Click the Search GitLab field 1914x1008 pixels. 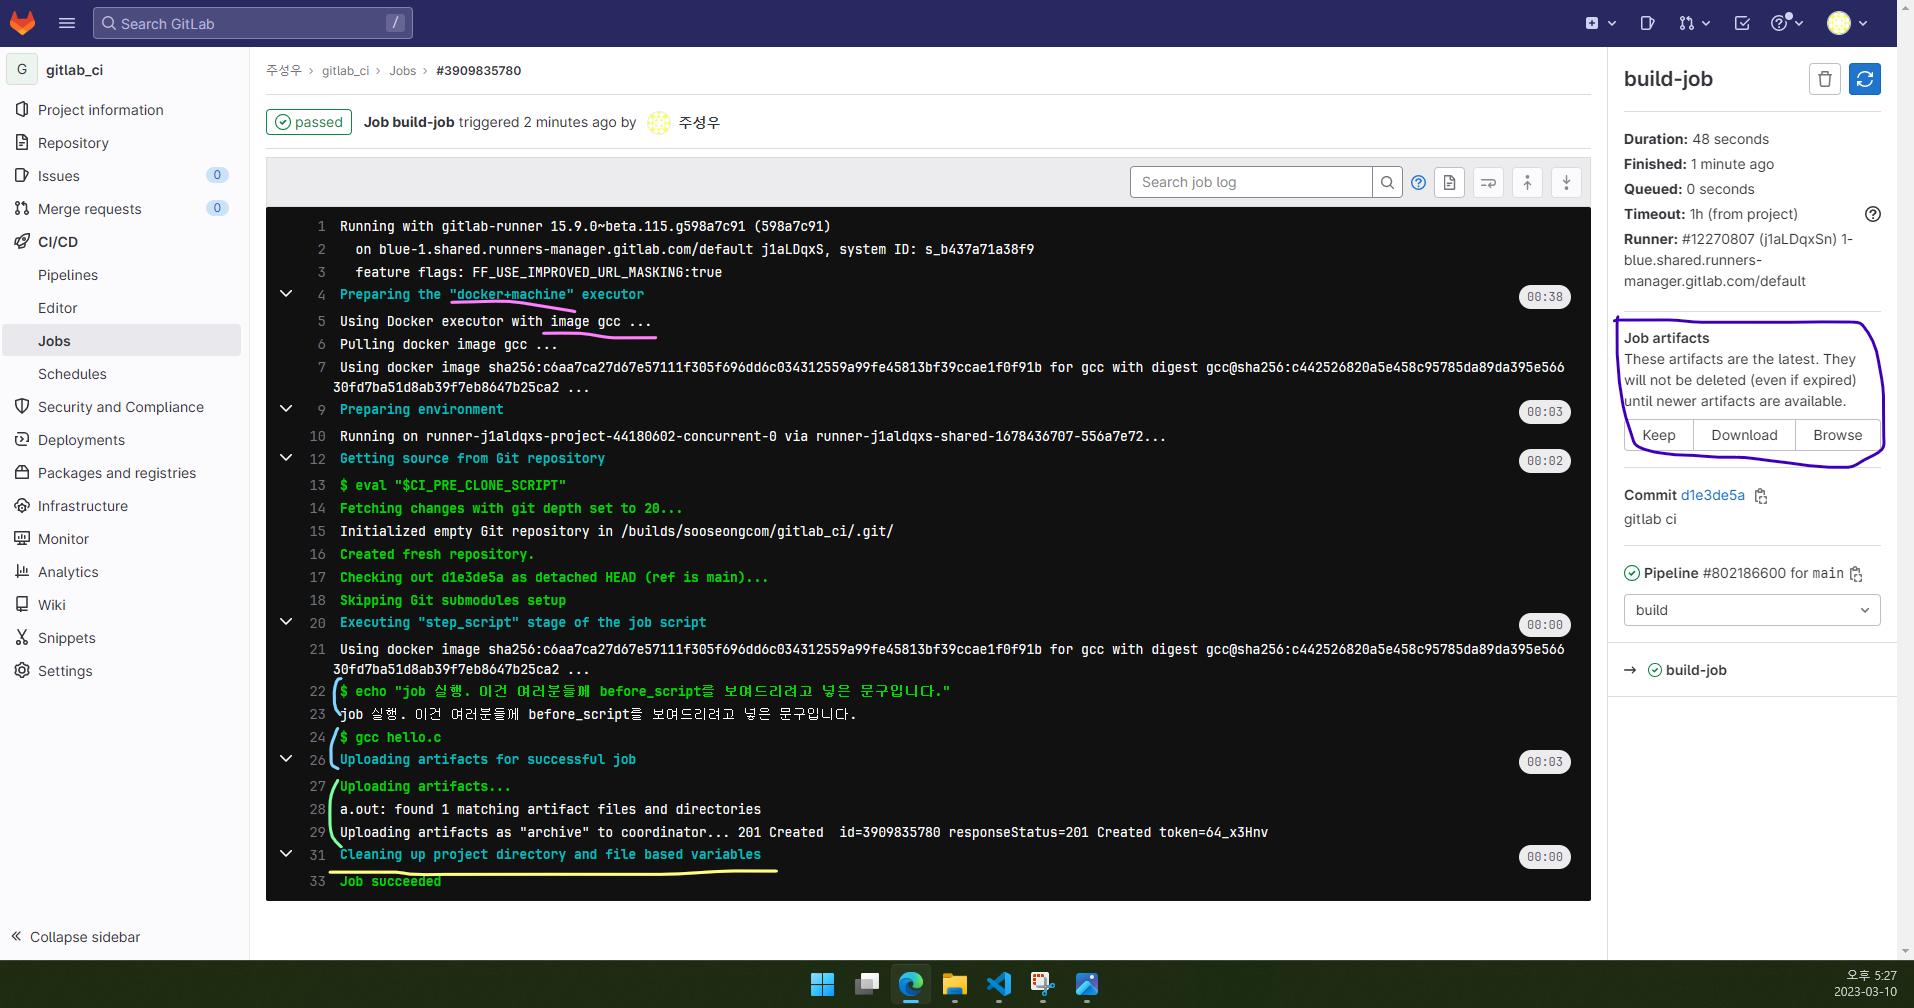(253, 23)
